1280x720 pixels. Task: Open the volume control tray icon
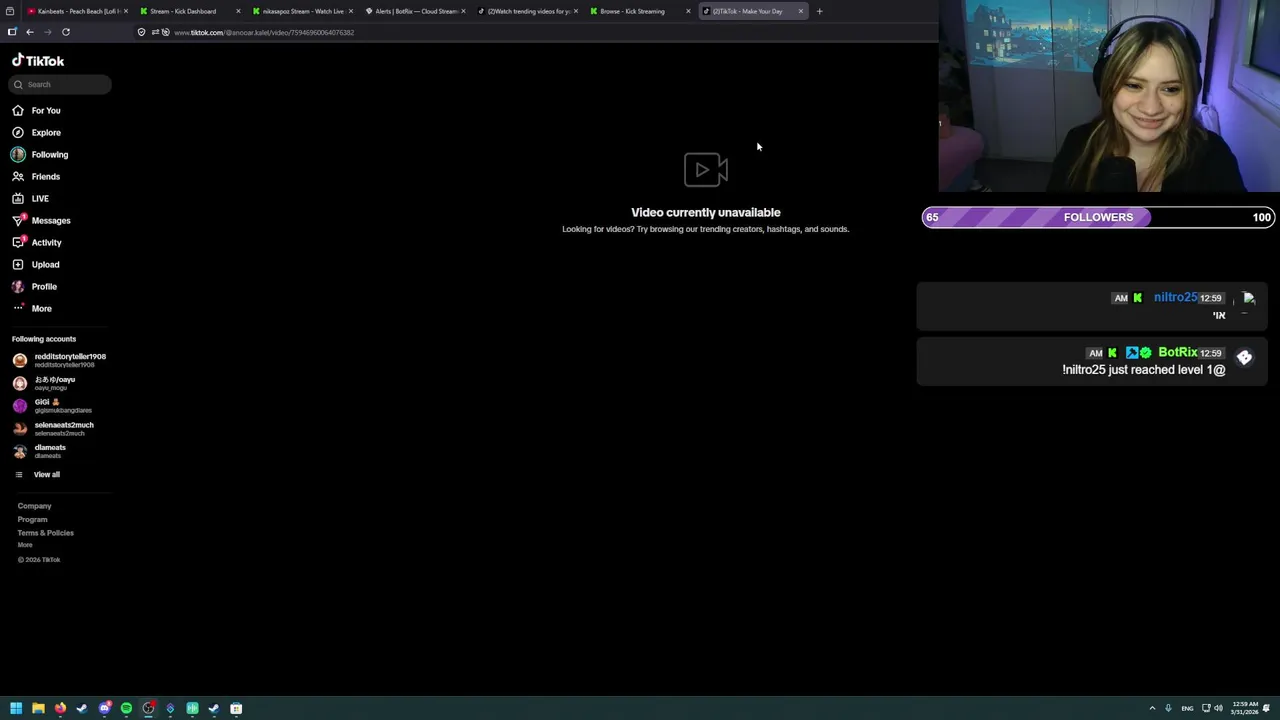[1218, 708]
